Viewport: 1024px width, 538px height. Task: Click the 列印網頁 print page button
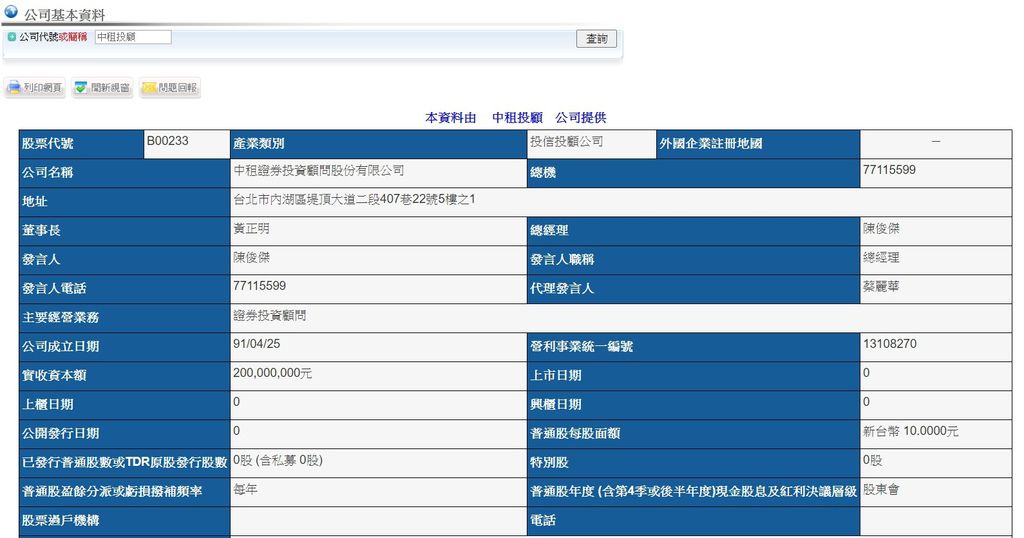[35, 87]
